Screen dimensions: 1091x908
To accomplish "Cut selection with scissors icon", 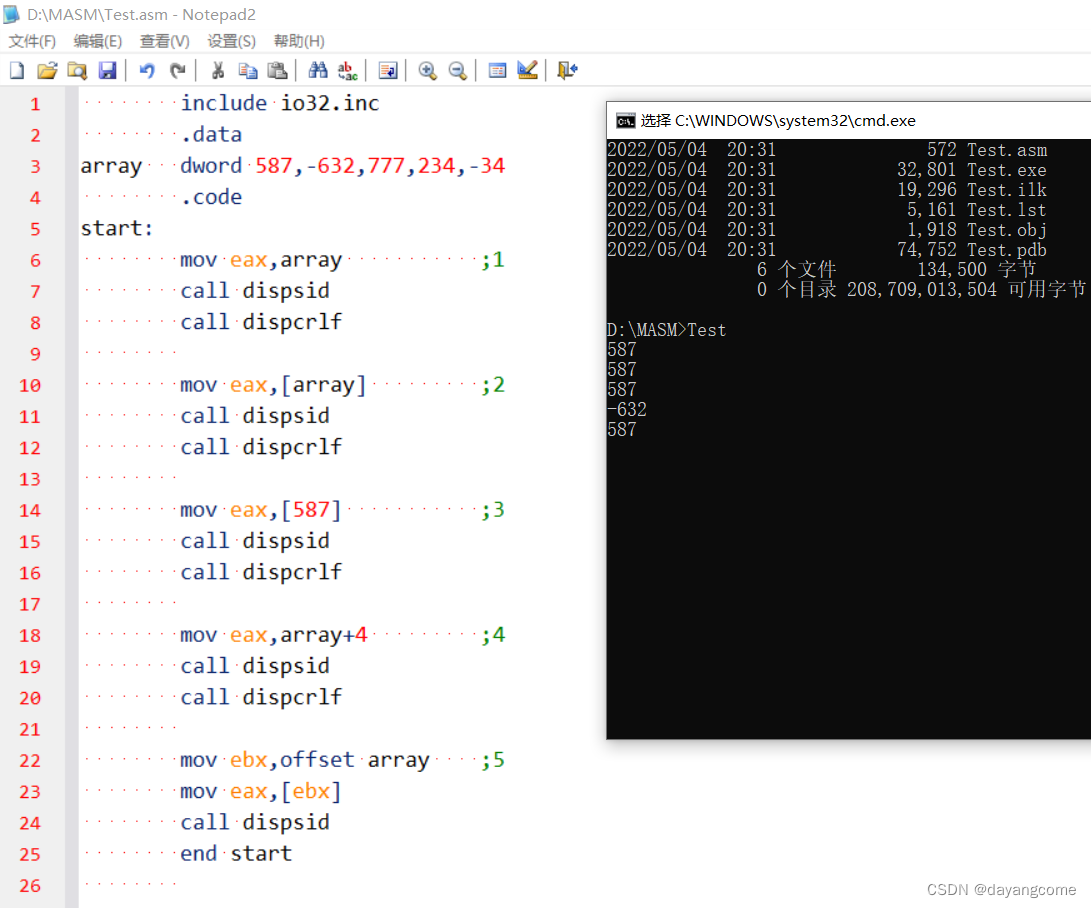I will coord(218,70).
